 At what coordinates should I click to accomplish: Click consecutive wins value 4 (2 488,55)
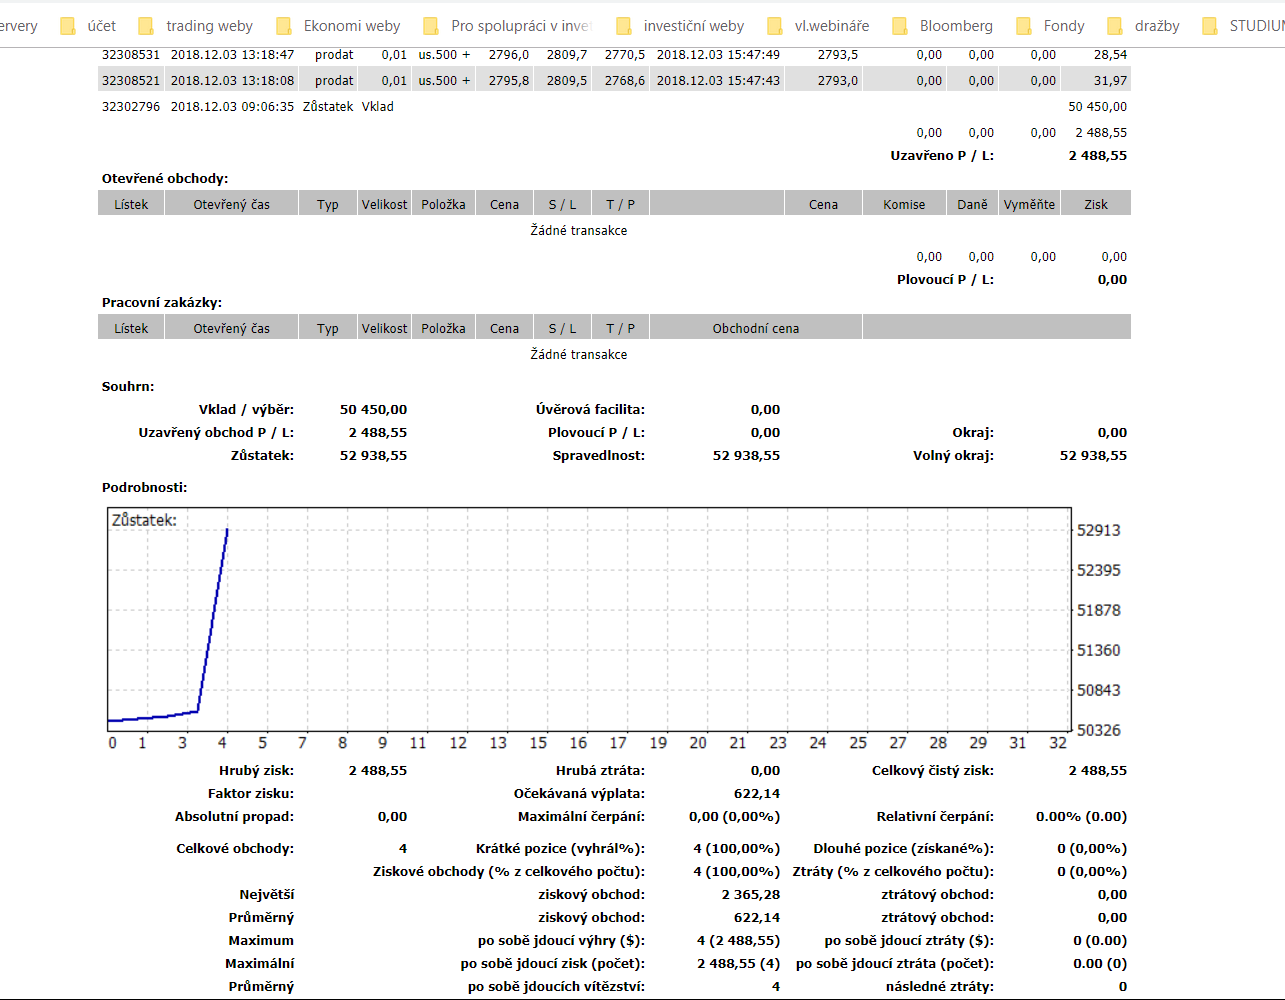pyautogui.click(x=738, y=941)
